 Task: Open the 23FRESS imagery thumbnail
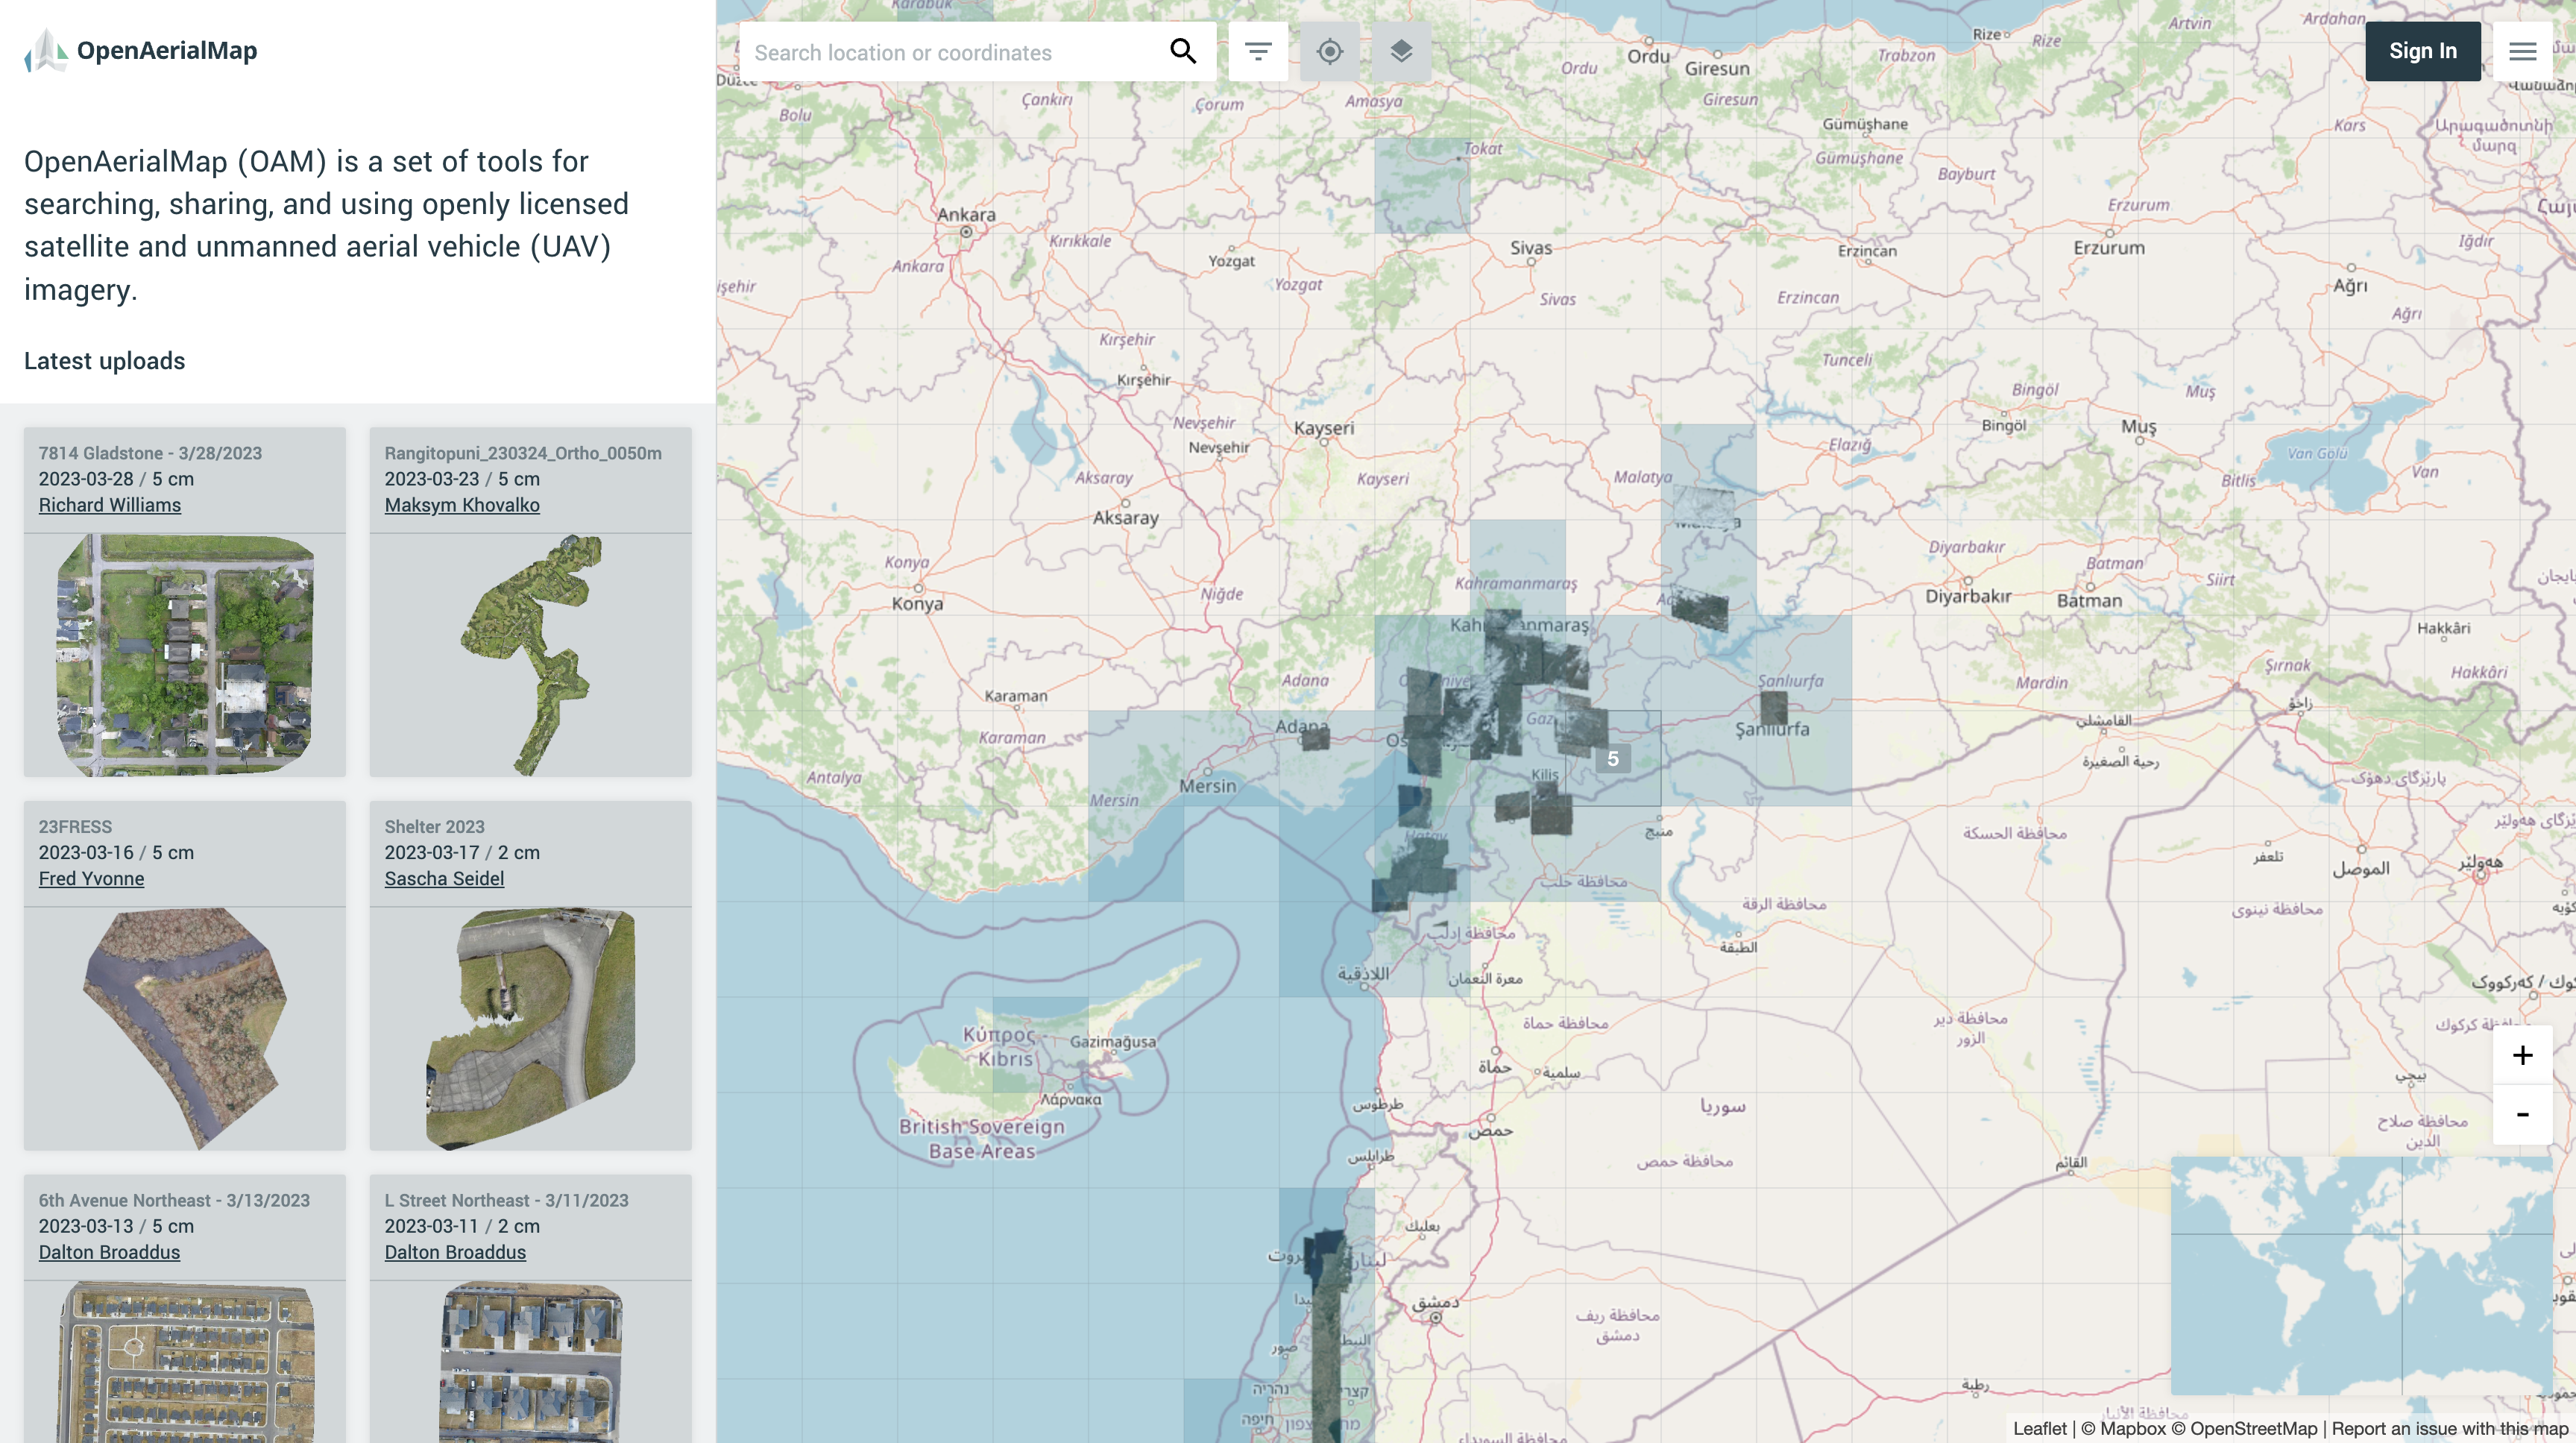click(185, 1028)
